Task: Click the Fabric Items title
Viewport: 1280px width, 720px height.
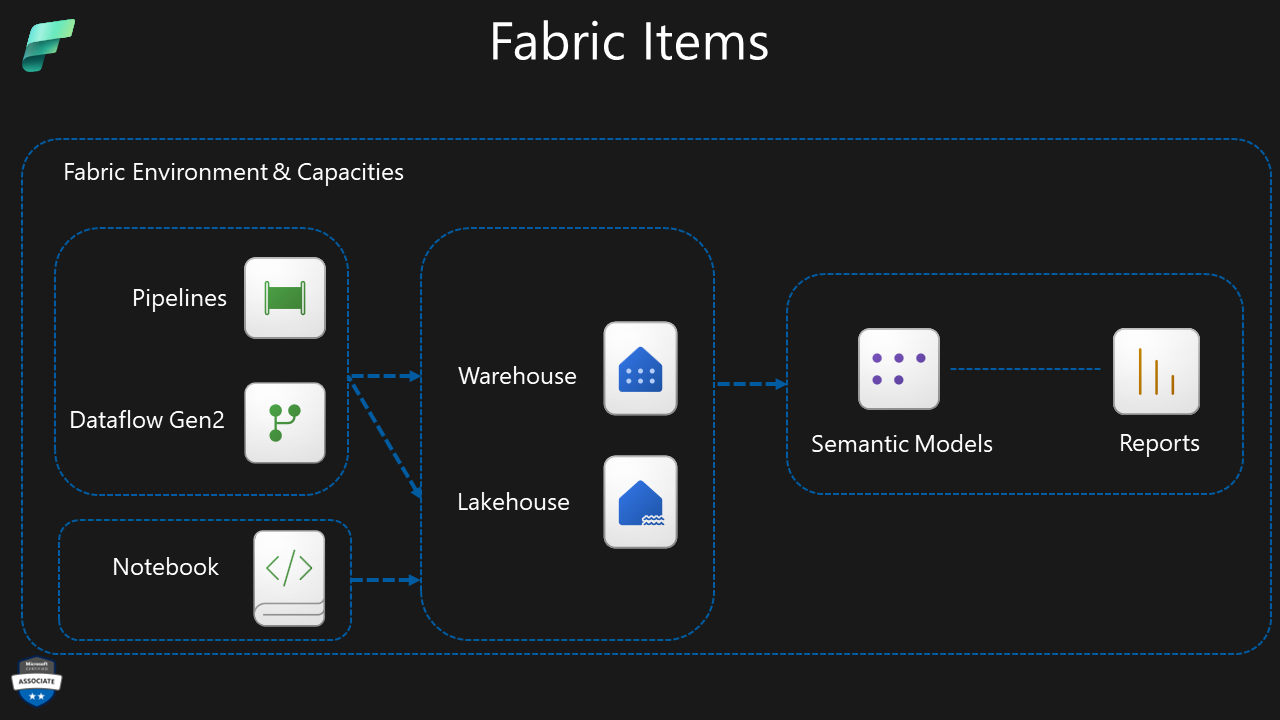Action: 629,42
